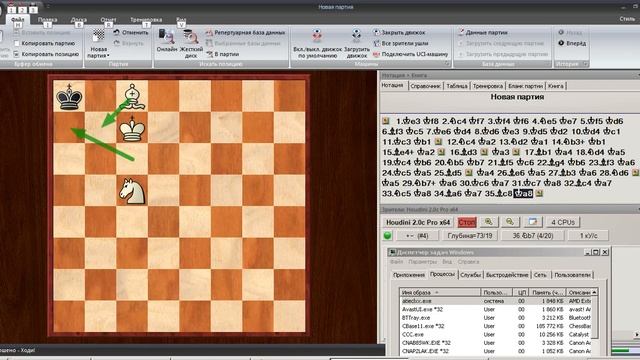
Task: Load an engine via Загрузить движок
Action: point(356,43)
